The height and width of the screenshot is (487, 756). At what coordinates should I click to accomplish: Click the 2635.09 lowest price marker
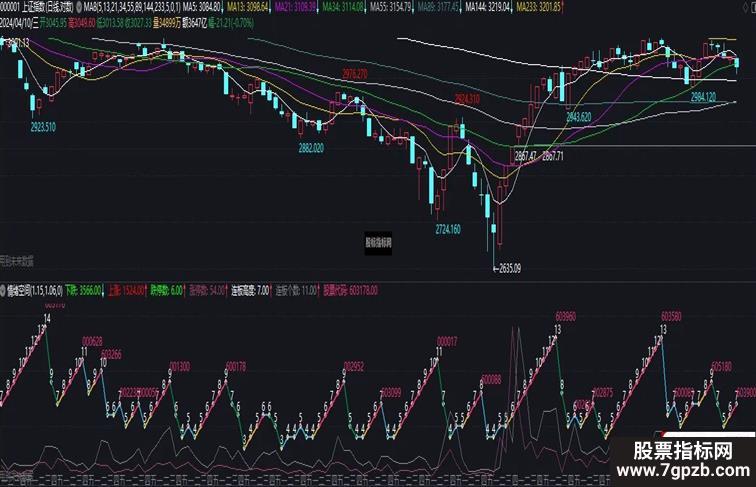pos(507,268)
